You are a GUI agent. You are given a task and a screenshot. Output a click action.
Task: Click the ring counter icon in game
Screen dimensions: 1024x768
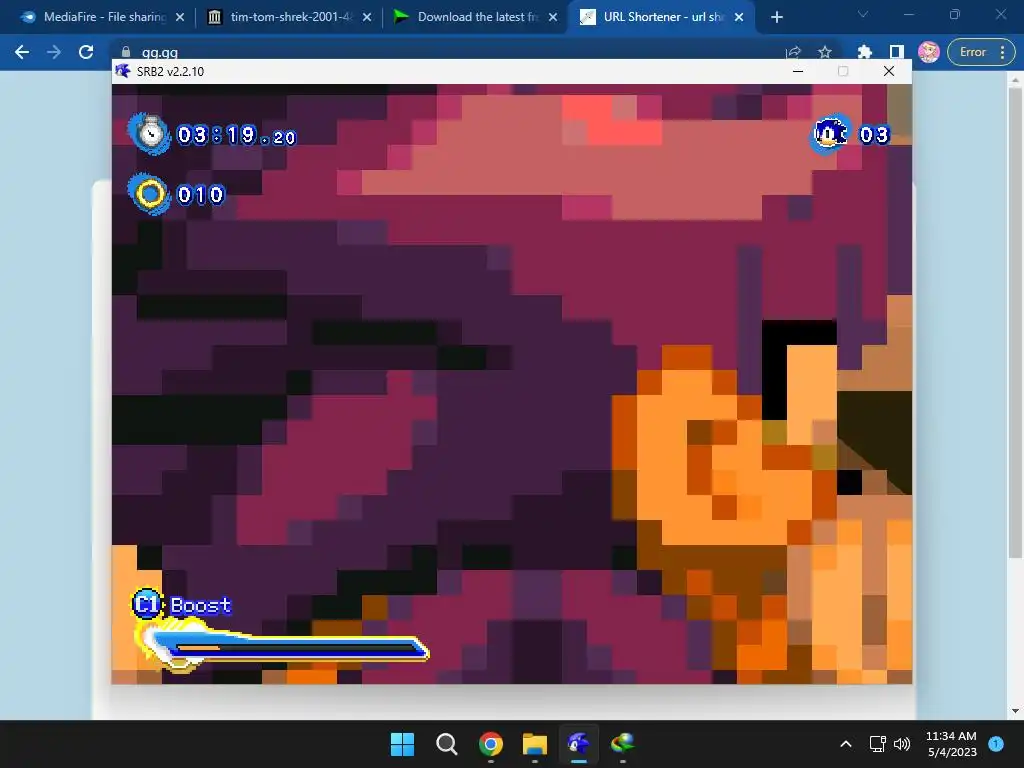coord(150,194)
